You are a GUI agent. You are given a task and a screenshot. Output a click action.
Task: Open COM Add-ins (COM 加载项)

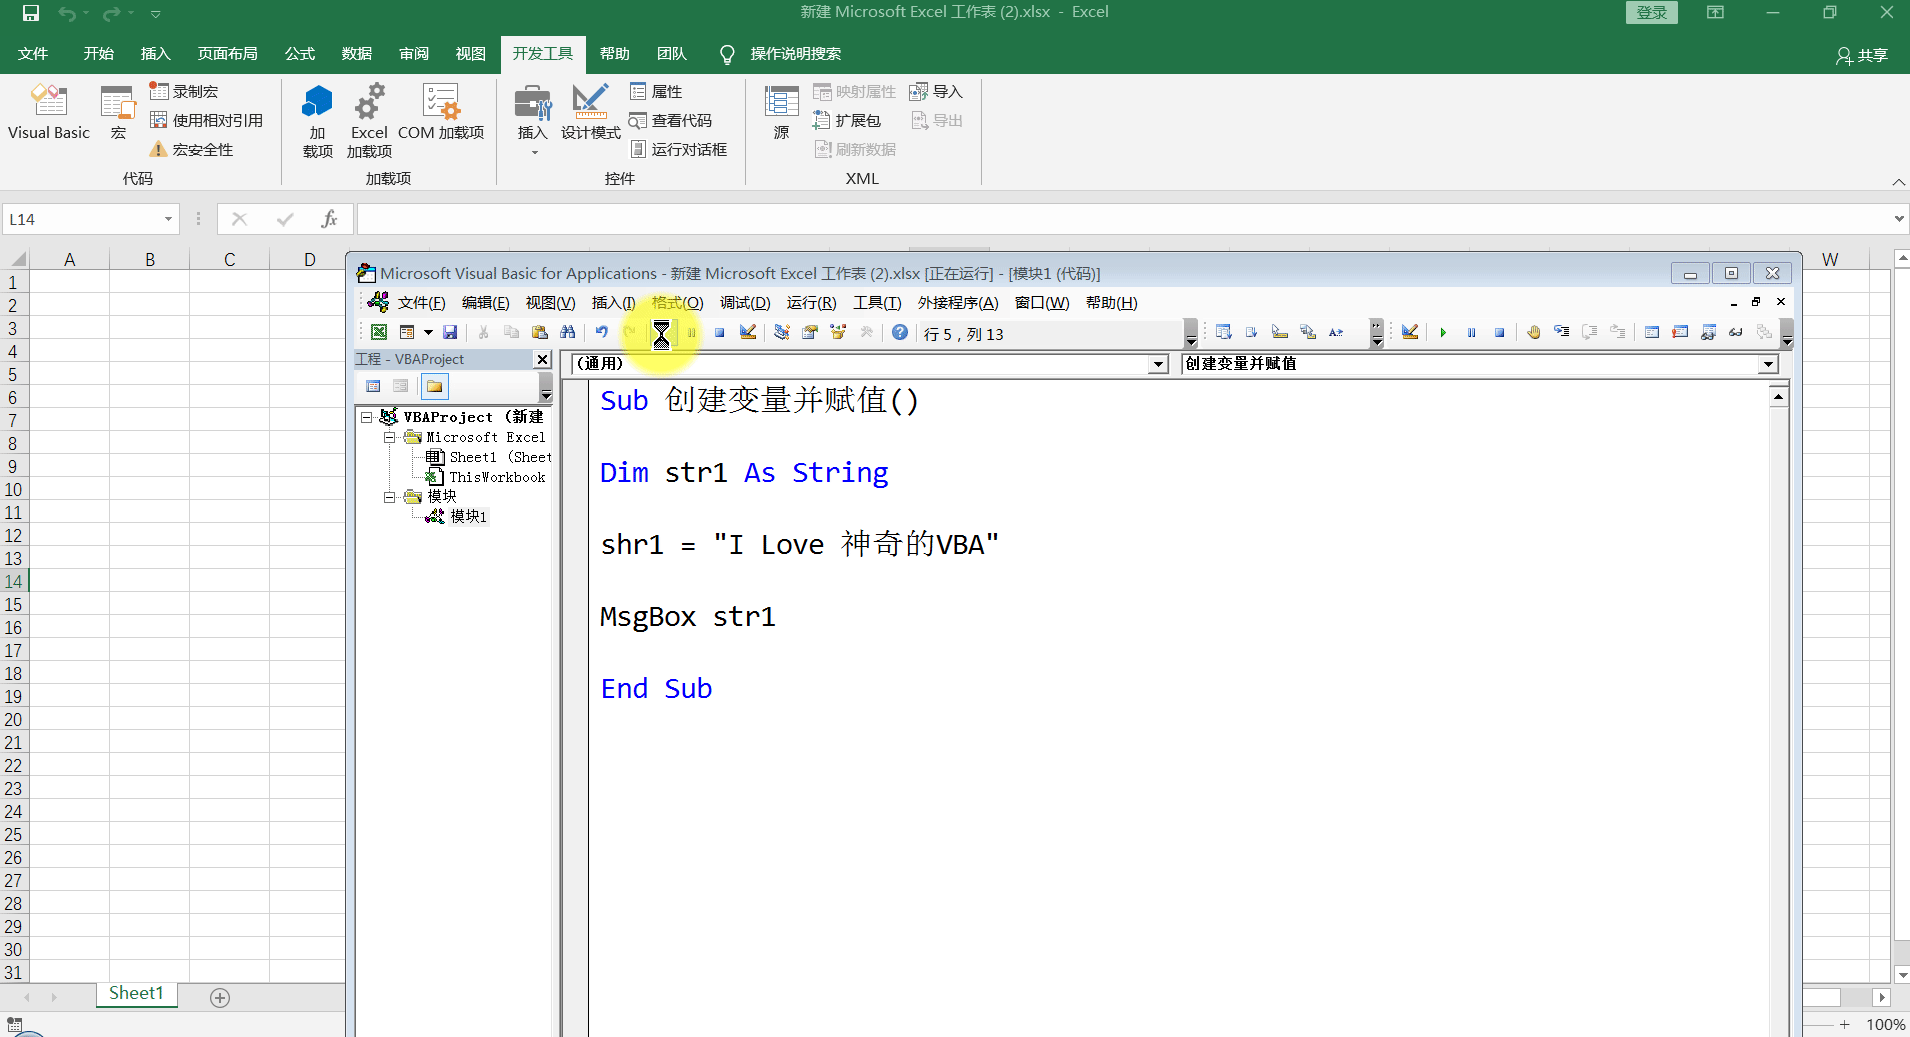pyautogui.click(x=441, y=112)
